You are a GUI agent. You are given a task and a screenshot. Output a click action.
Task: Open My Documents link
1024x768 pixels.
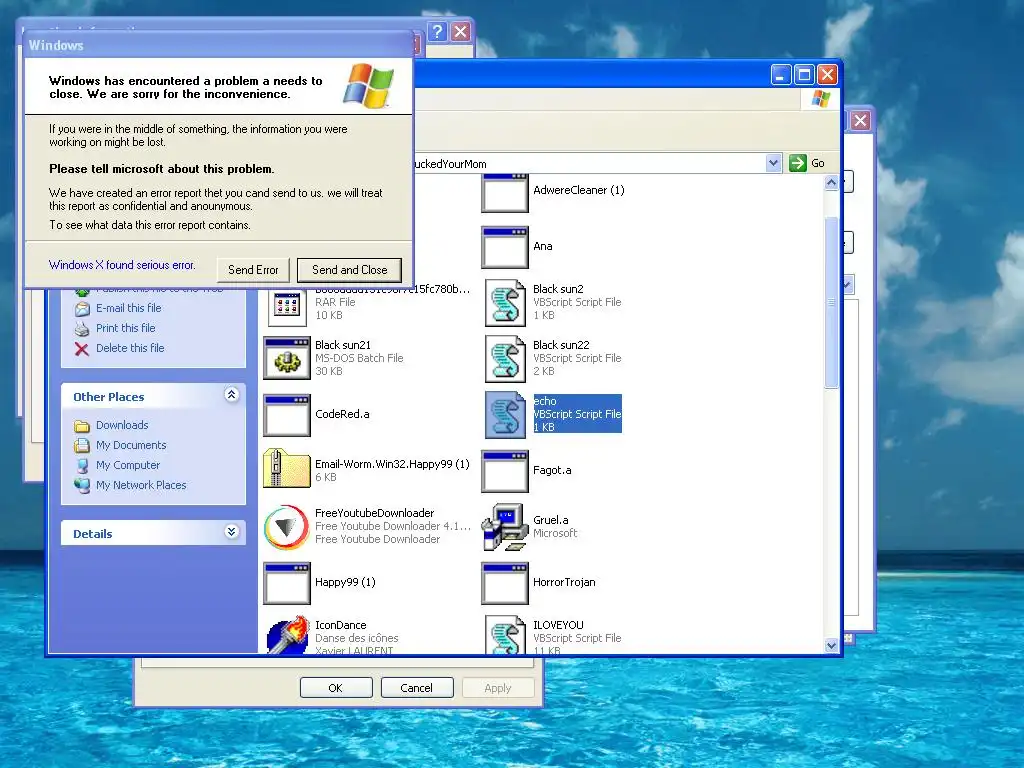coord(131,445)
